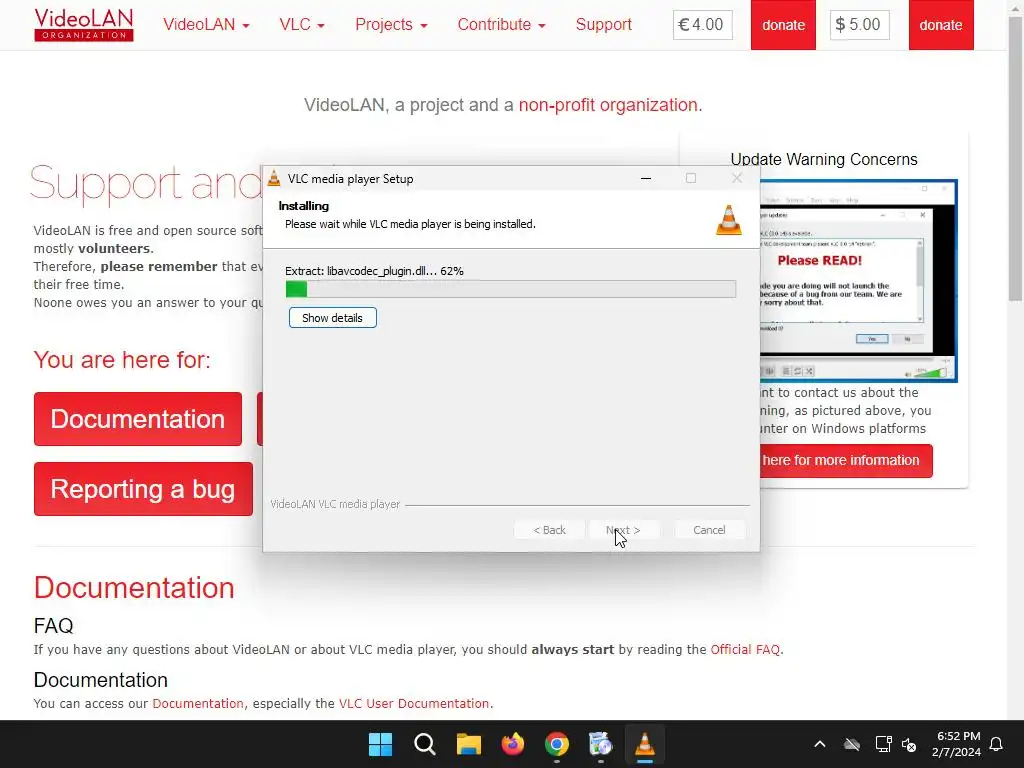Click the donate button next to the dollar amount
The image size is (1024, 768).
pyautogui.click(x=941, y=25)
